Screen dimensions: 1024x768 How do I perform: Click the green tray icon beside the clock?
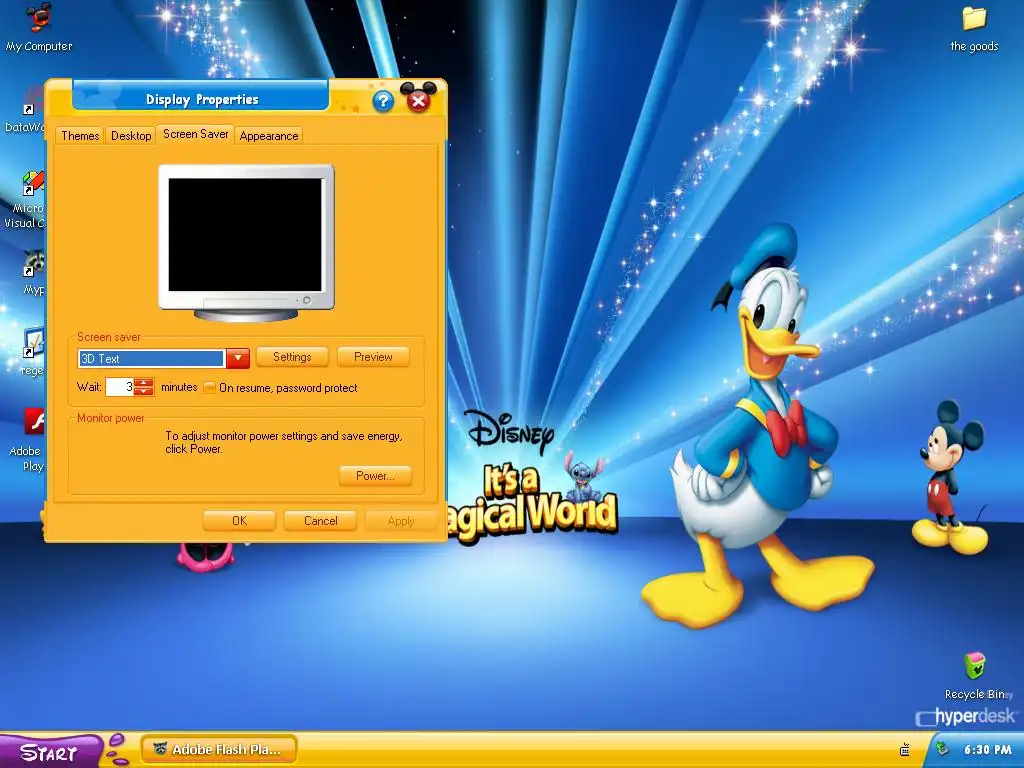(x=942, y=749)
